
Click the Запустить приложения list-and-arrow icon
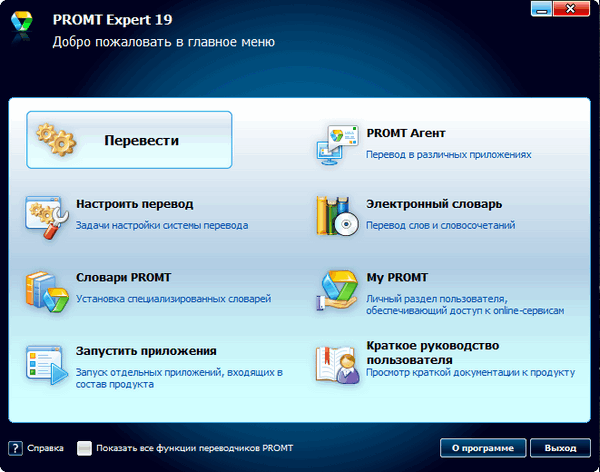click(x=47, y=365)
